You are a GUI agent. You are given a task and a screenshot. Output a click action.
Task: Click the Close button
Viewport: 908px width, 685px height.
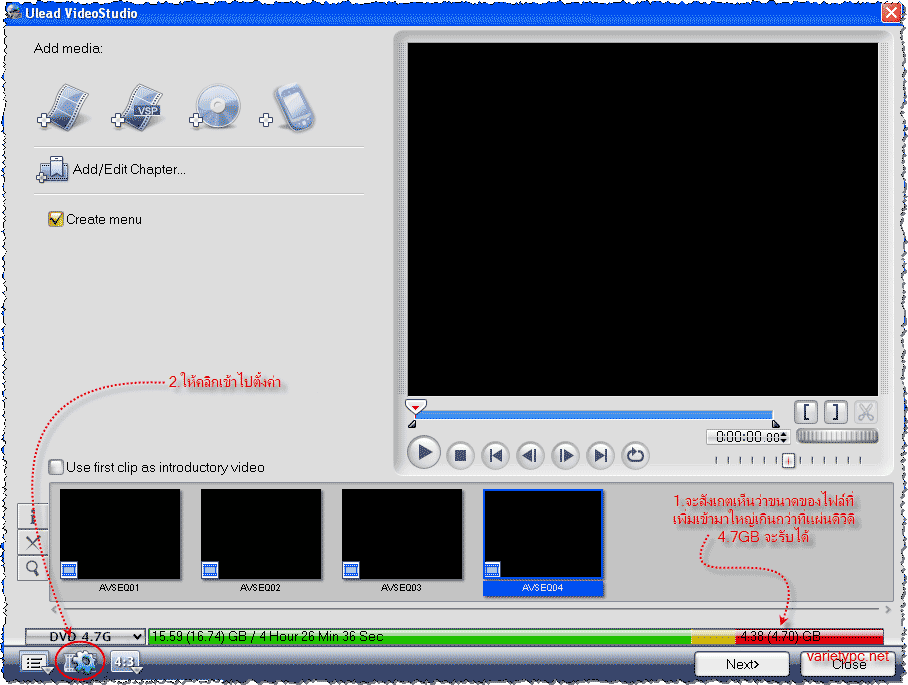coord(848,664)
